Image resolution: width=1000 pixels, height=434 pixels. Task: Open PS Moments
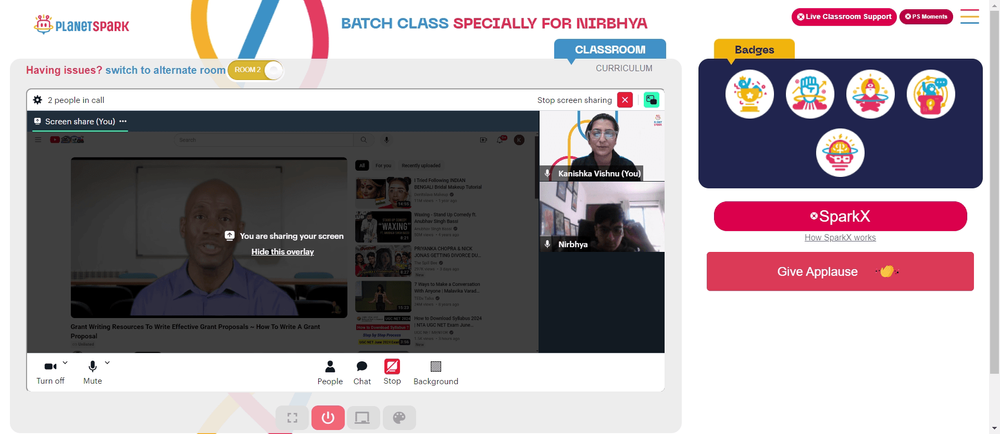click(926, 17)
